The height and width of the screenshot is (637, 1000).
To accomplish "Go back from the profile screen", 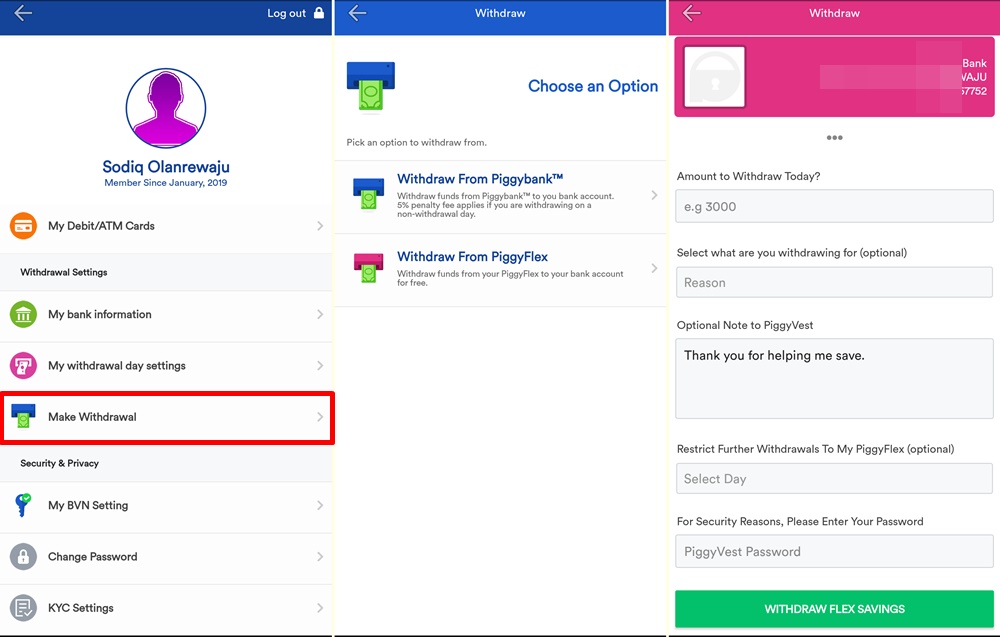I will click(x=23, y=13).
